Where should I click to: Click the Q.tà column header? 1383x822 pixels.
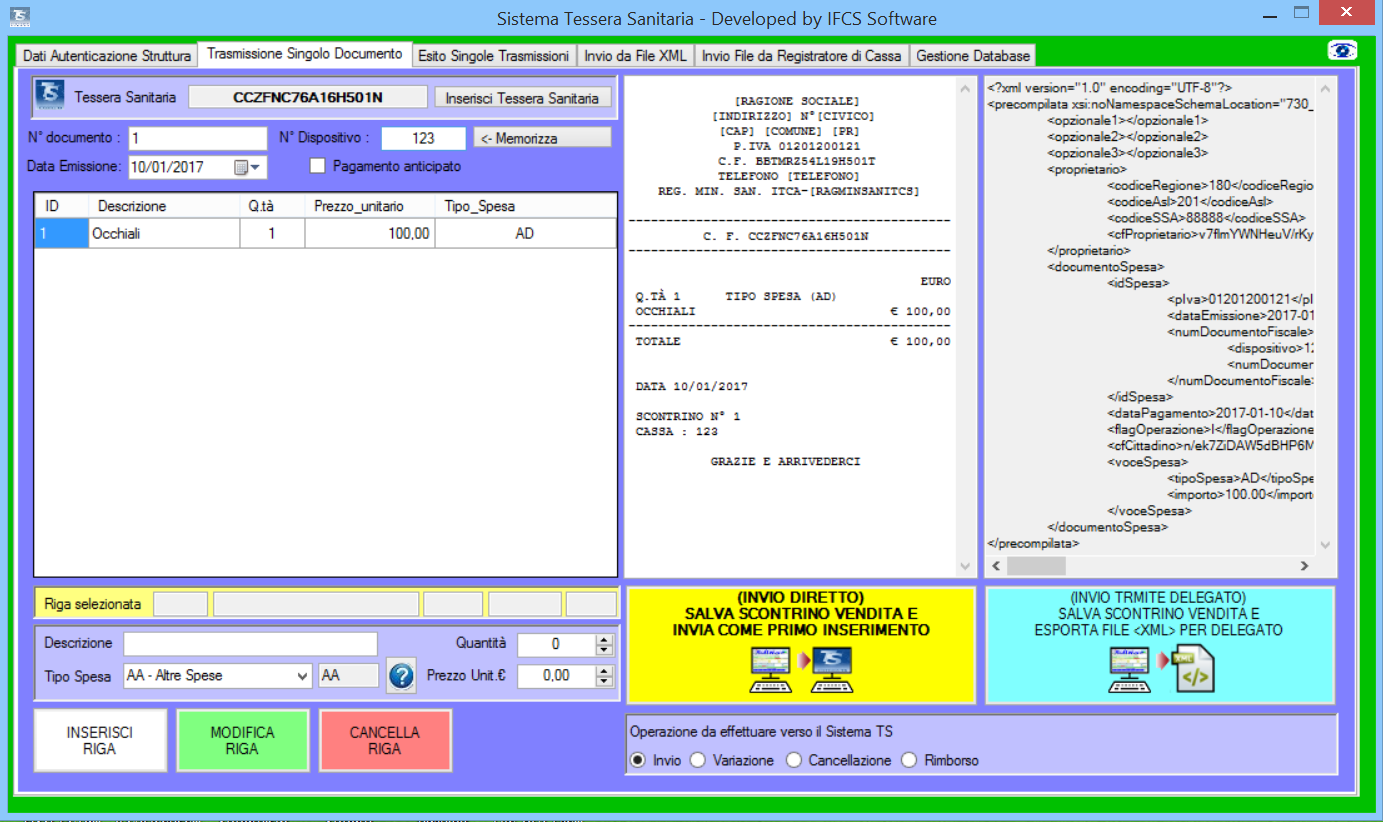(x=272, y=206)
